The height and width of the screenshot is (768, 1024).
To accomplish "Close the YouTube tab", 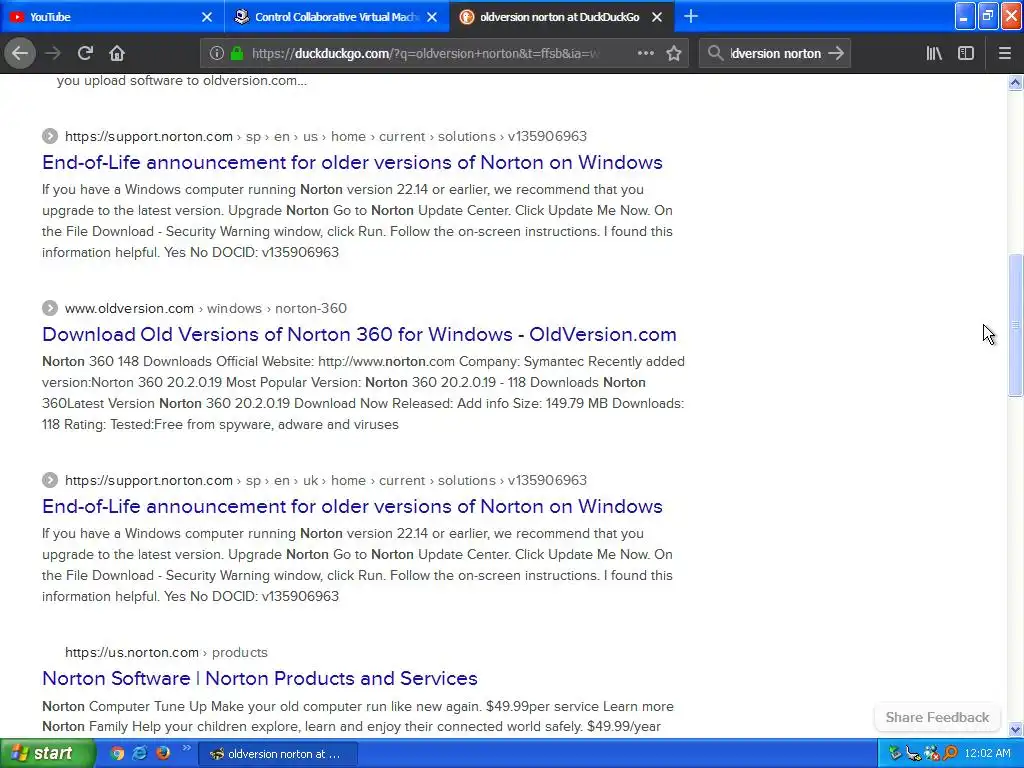I will click(x=207, y=17).
